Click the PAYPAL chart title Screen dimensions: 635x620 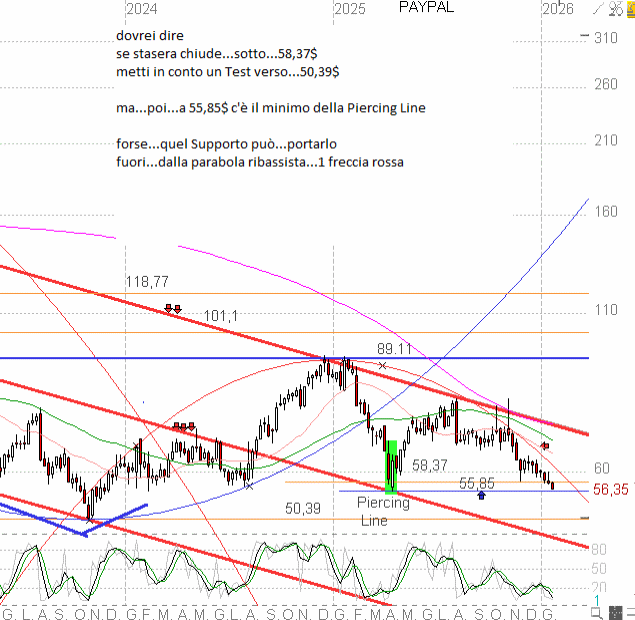[x=426, y=8]
